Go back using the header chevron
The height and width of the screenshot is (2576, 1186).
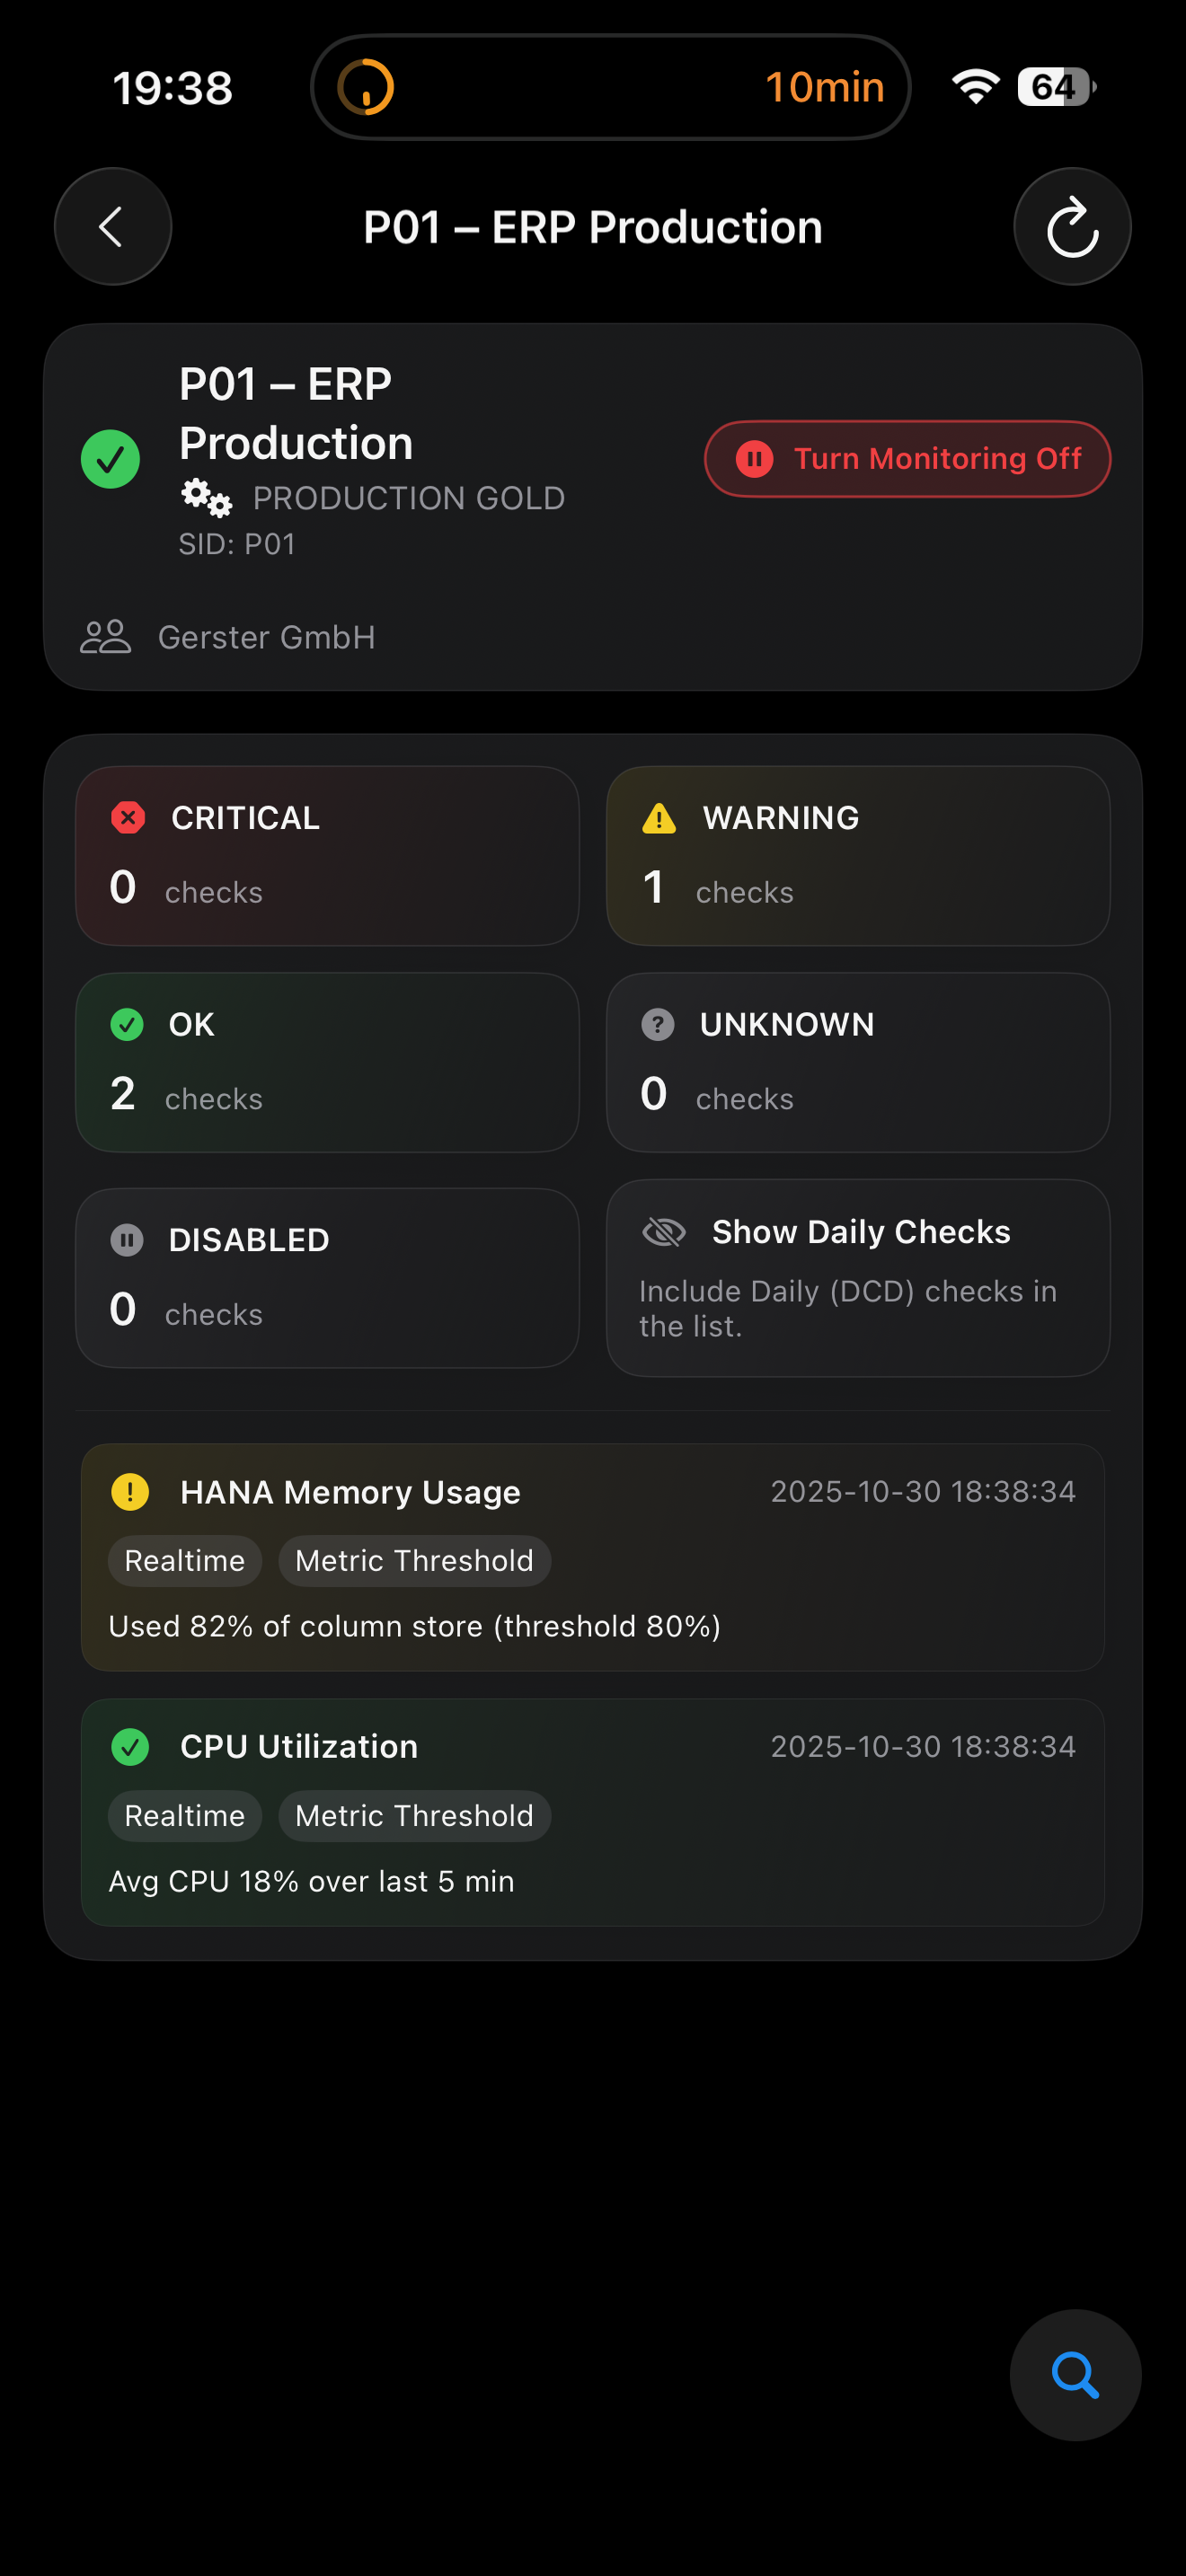[112, 226]
